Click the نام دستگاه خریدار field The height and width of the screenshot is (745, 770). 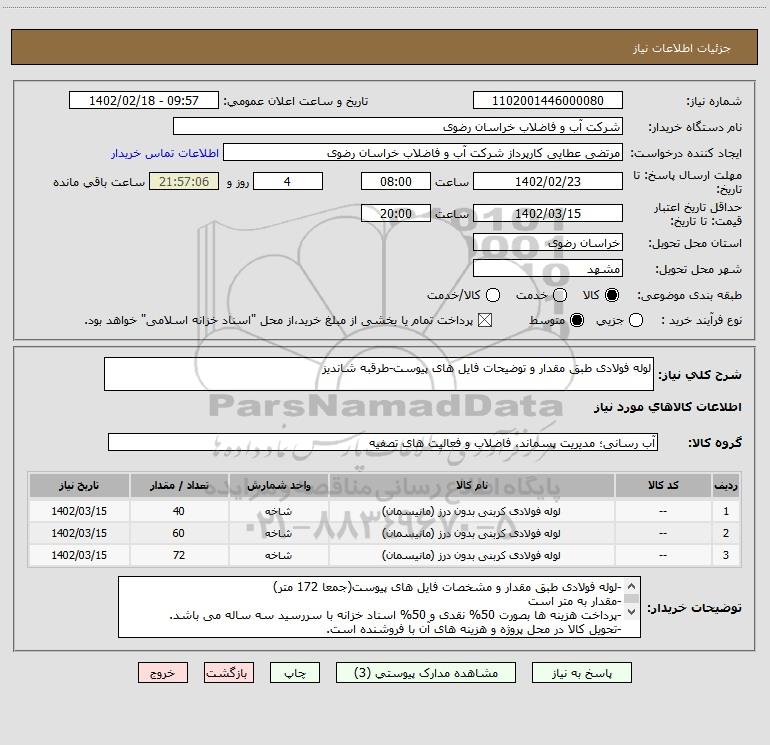[x=398, y=127]
